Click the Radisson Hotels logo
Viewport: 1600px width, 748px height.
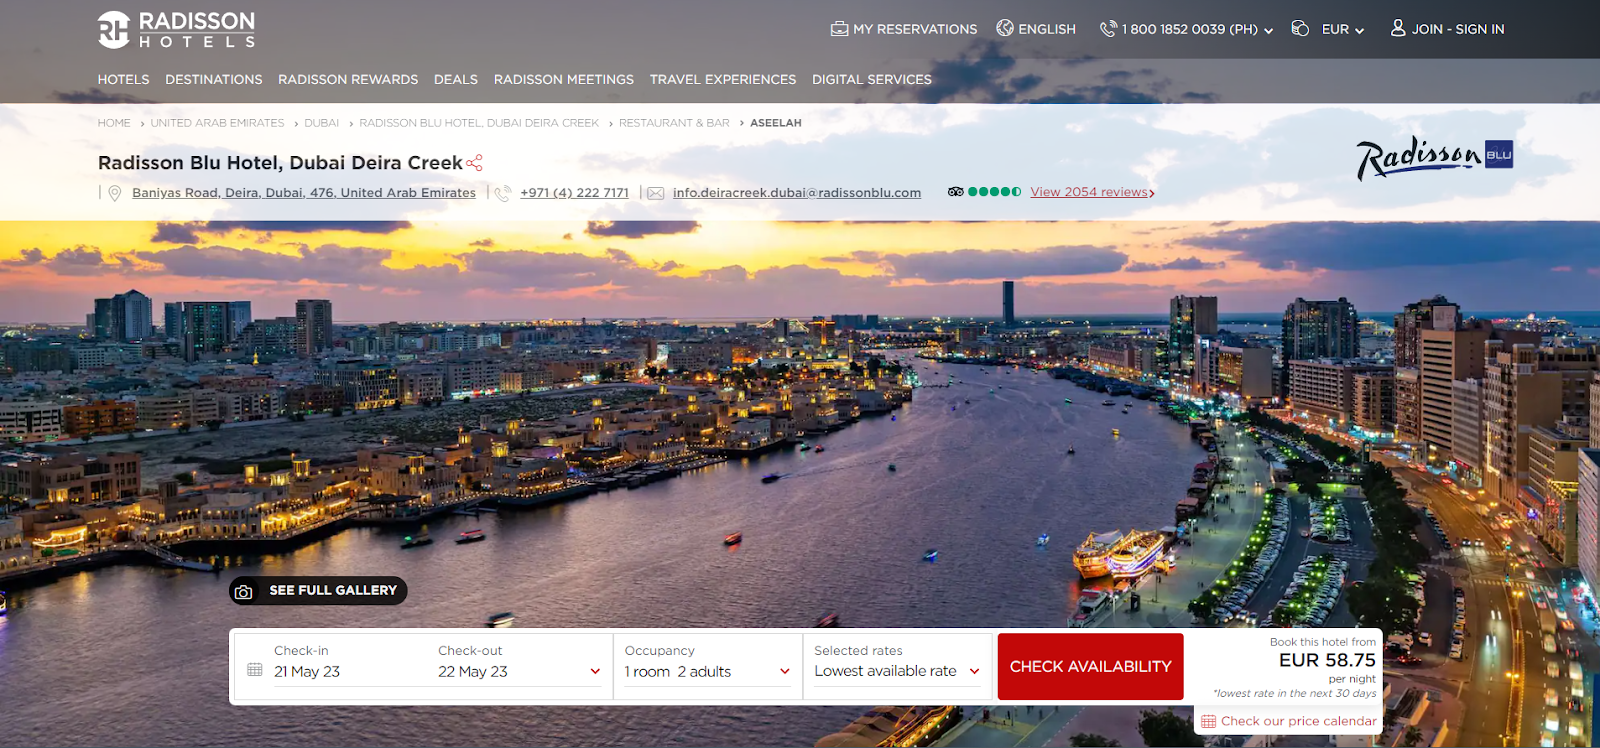tap(176, 29)
